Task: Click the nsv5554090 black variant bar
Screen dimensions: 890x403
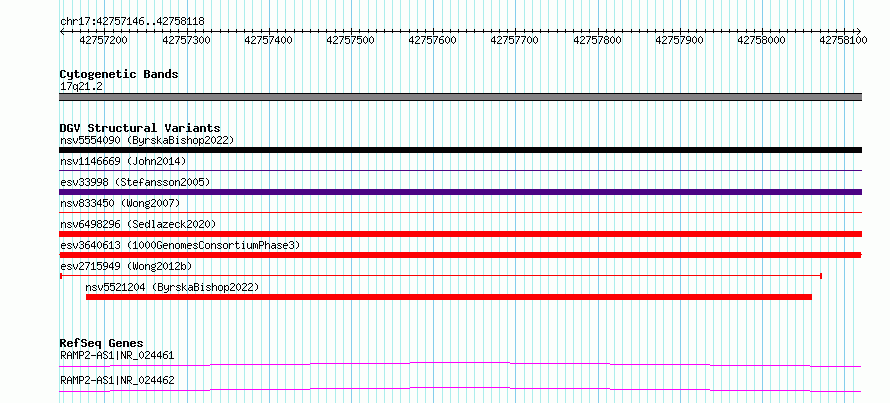Action: 460,150
